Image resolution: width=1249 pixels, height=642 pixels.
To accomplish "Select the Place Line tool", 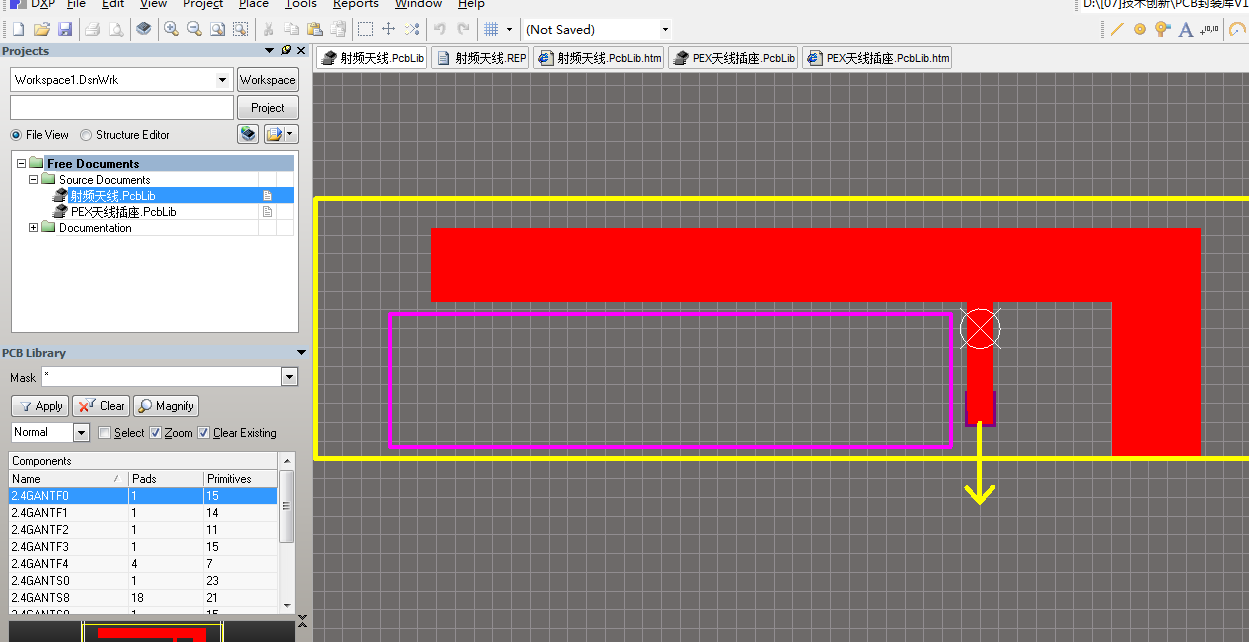I will click(1117, 29).
